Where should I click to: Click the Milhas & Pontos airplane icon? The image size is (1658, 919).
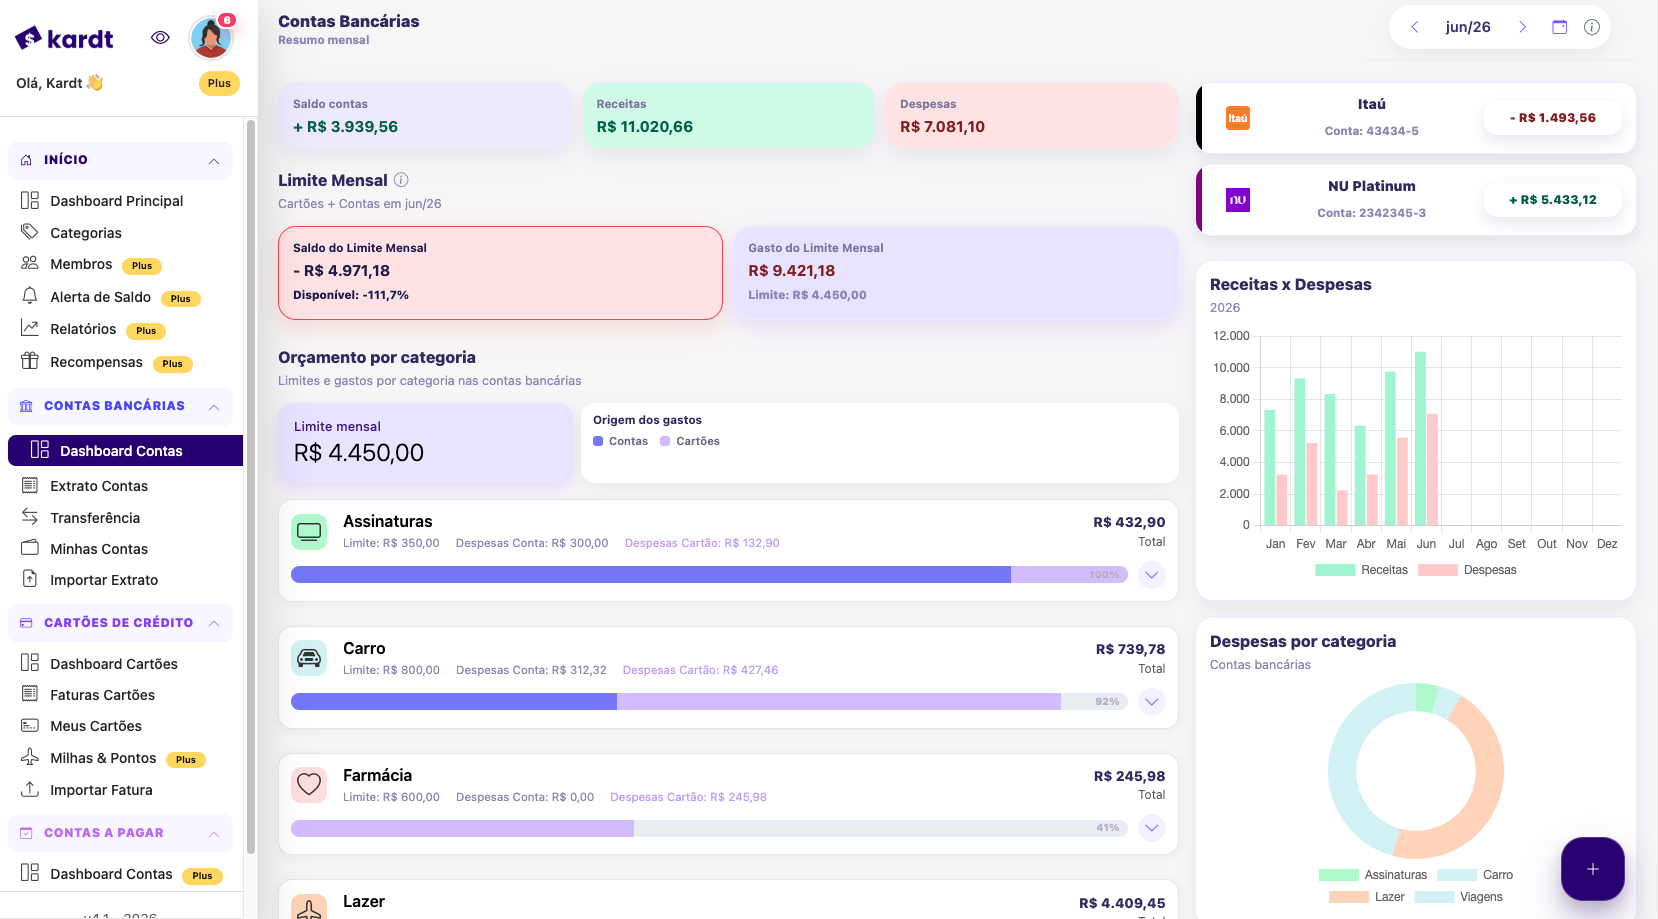(x=30, y=757)
